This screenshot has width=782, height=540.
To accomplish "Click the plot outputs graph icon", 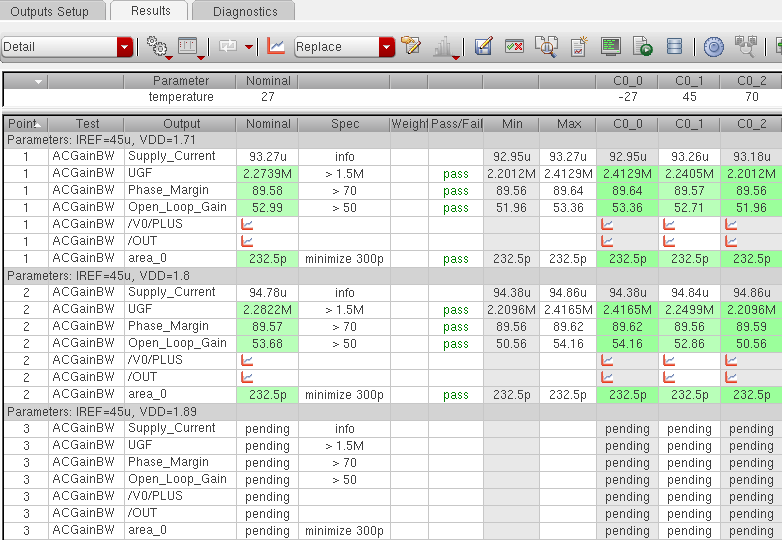I will tap(275, 46).
